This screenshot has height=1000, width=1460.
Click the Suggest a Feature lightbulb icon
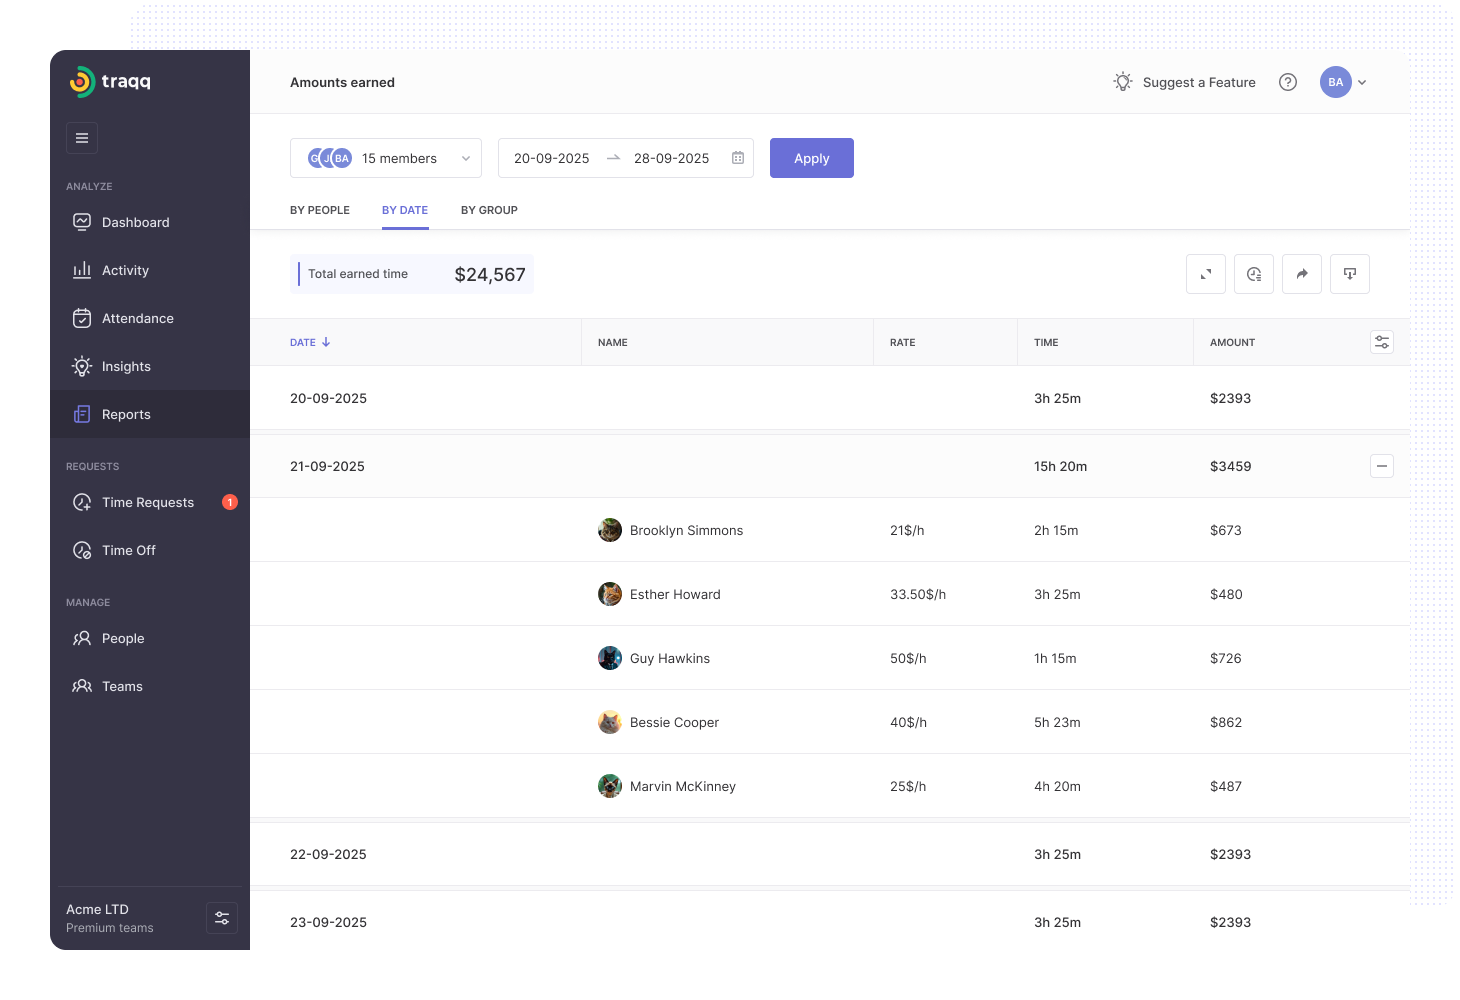click(x=1123, y=82)
